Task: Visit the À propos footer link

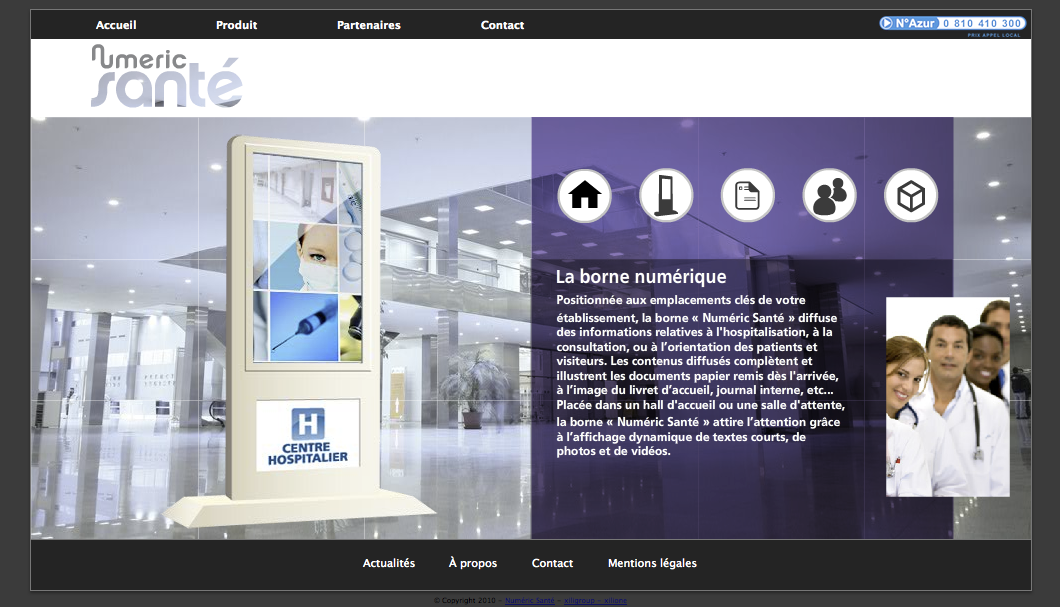Action: pyautogui.click(x=473, y=563)
